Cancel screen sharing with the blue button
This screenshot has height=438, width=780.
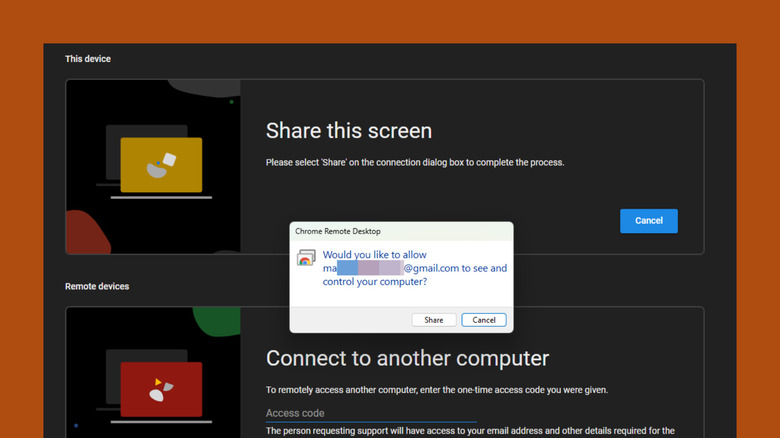[648, 221]
